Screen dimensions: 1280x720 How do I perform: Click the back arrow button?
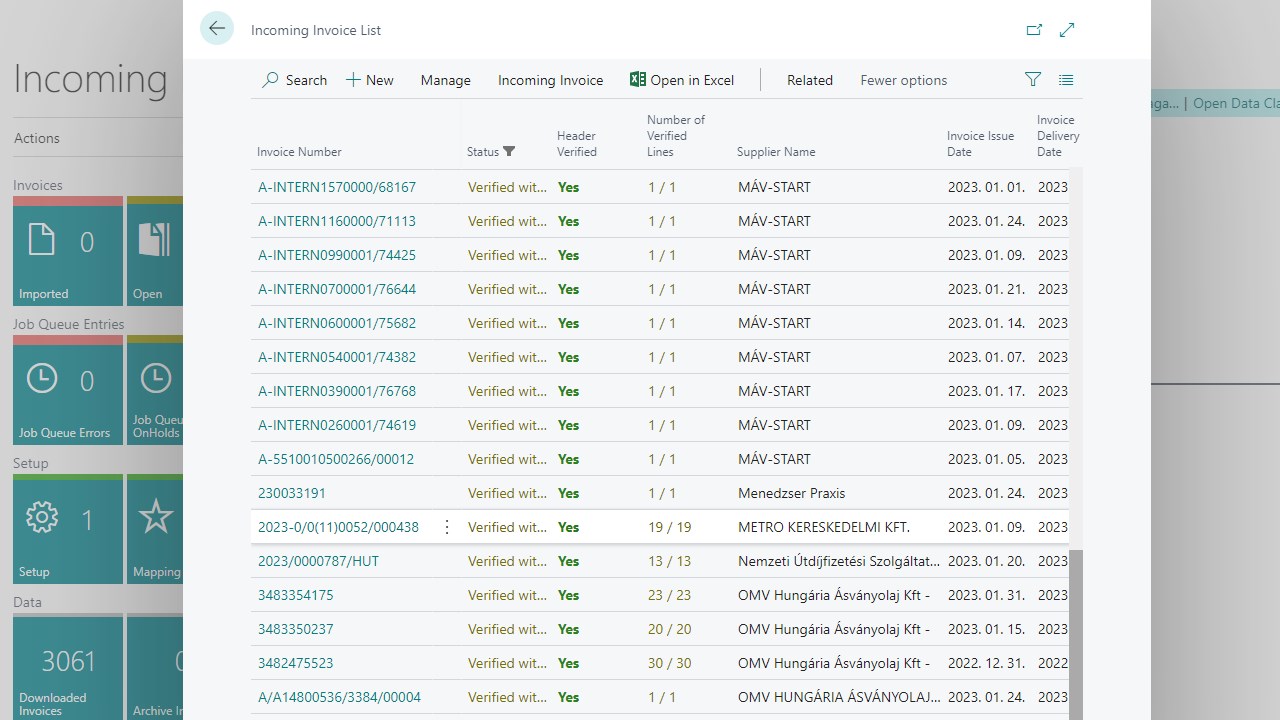(x=217, y=29)
